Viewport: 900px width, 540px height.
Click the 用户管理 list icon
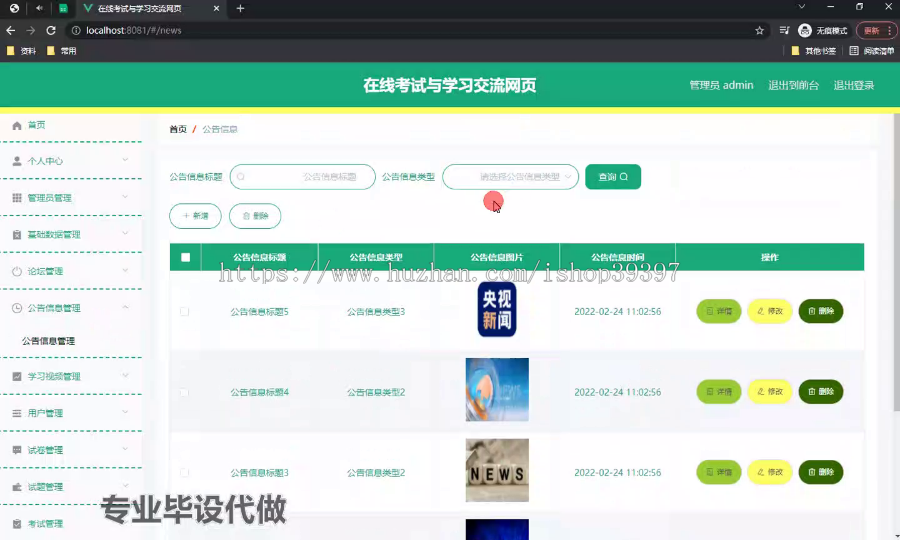point(17,413)
